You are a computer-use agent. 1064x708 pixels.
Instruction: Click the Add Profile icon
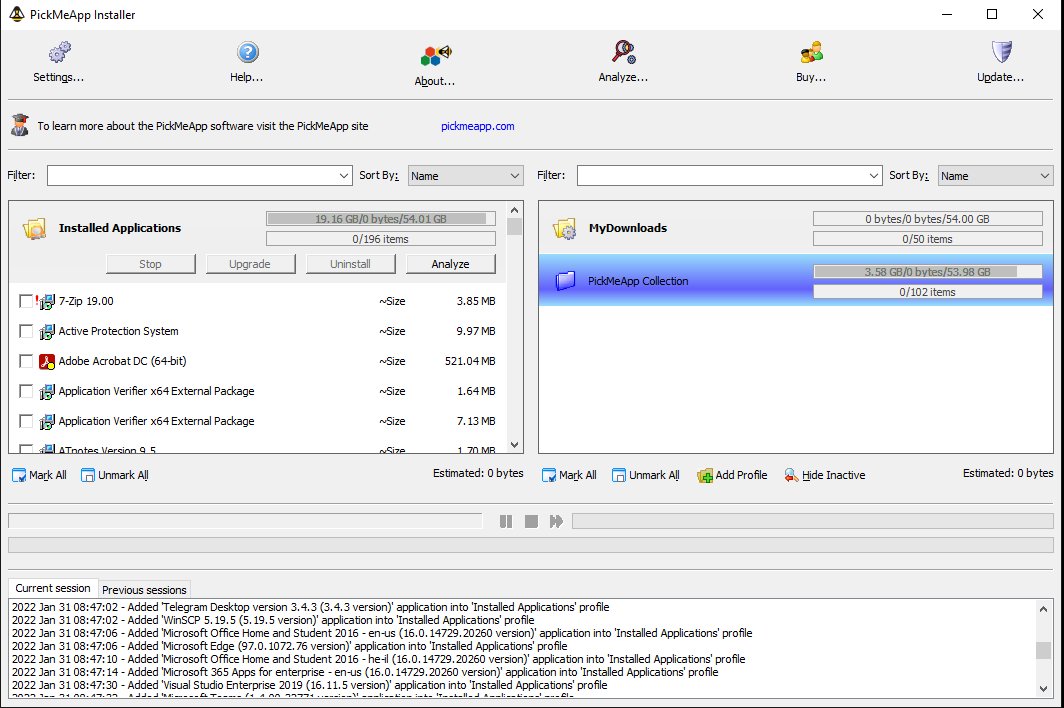coord(705,475)
